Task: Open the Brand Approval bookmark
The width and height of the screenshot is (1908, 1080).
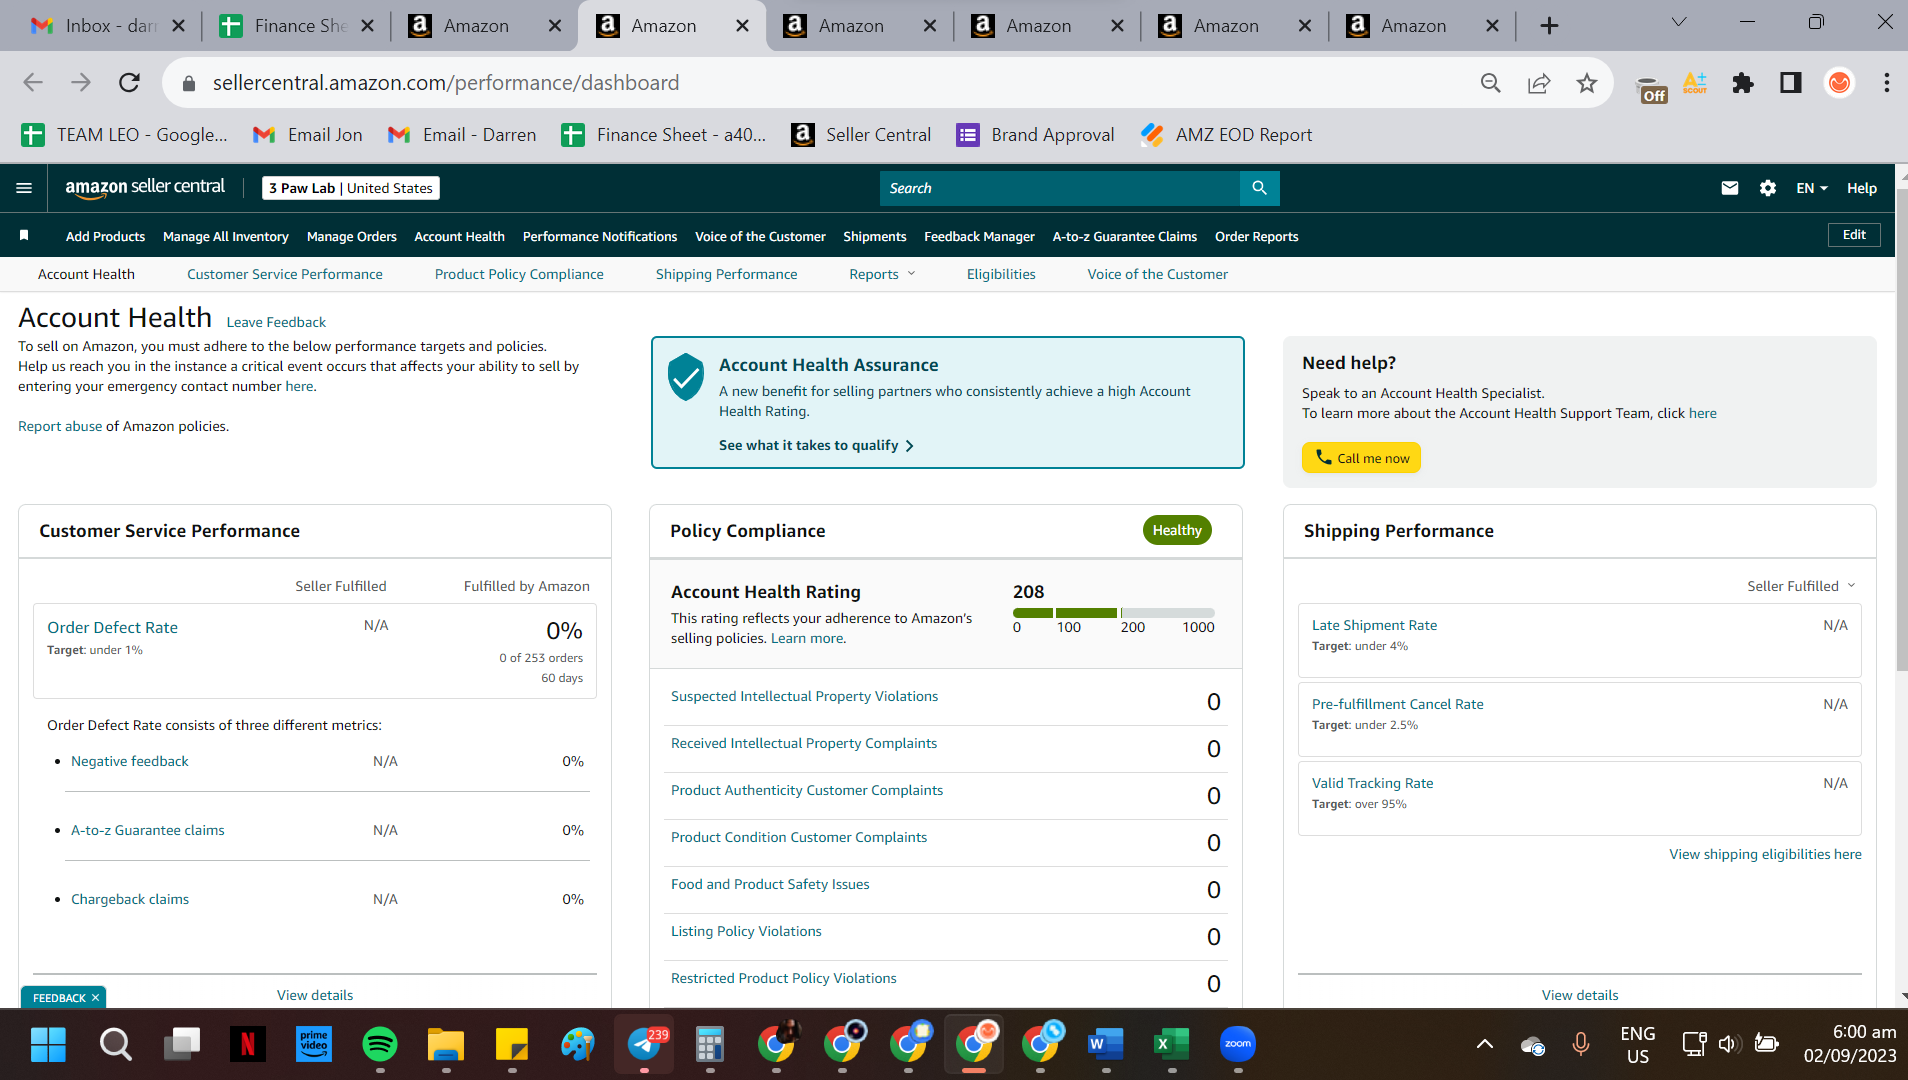Action: coord(1035,135)
